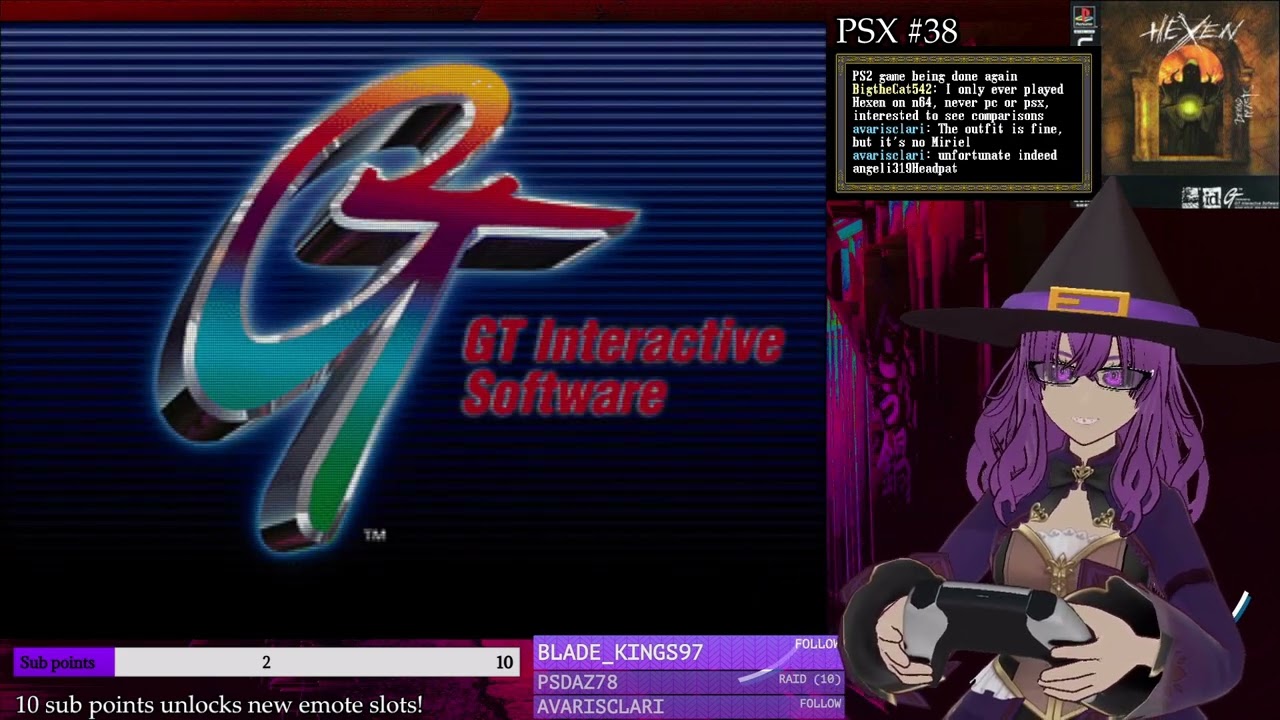The height and width of the screenshot is (720, 1280).
Task: Select the AVARISCLARI username in the alerts list
Action: point(600,706)
